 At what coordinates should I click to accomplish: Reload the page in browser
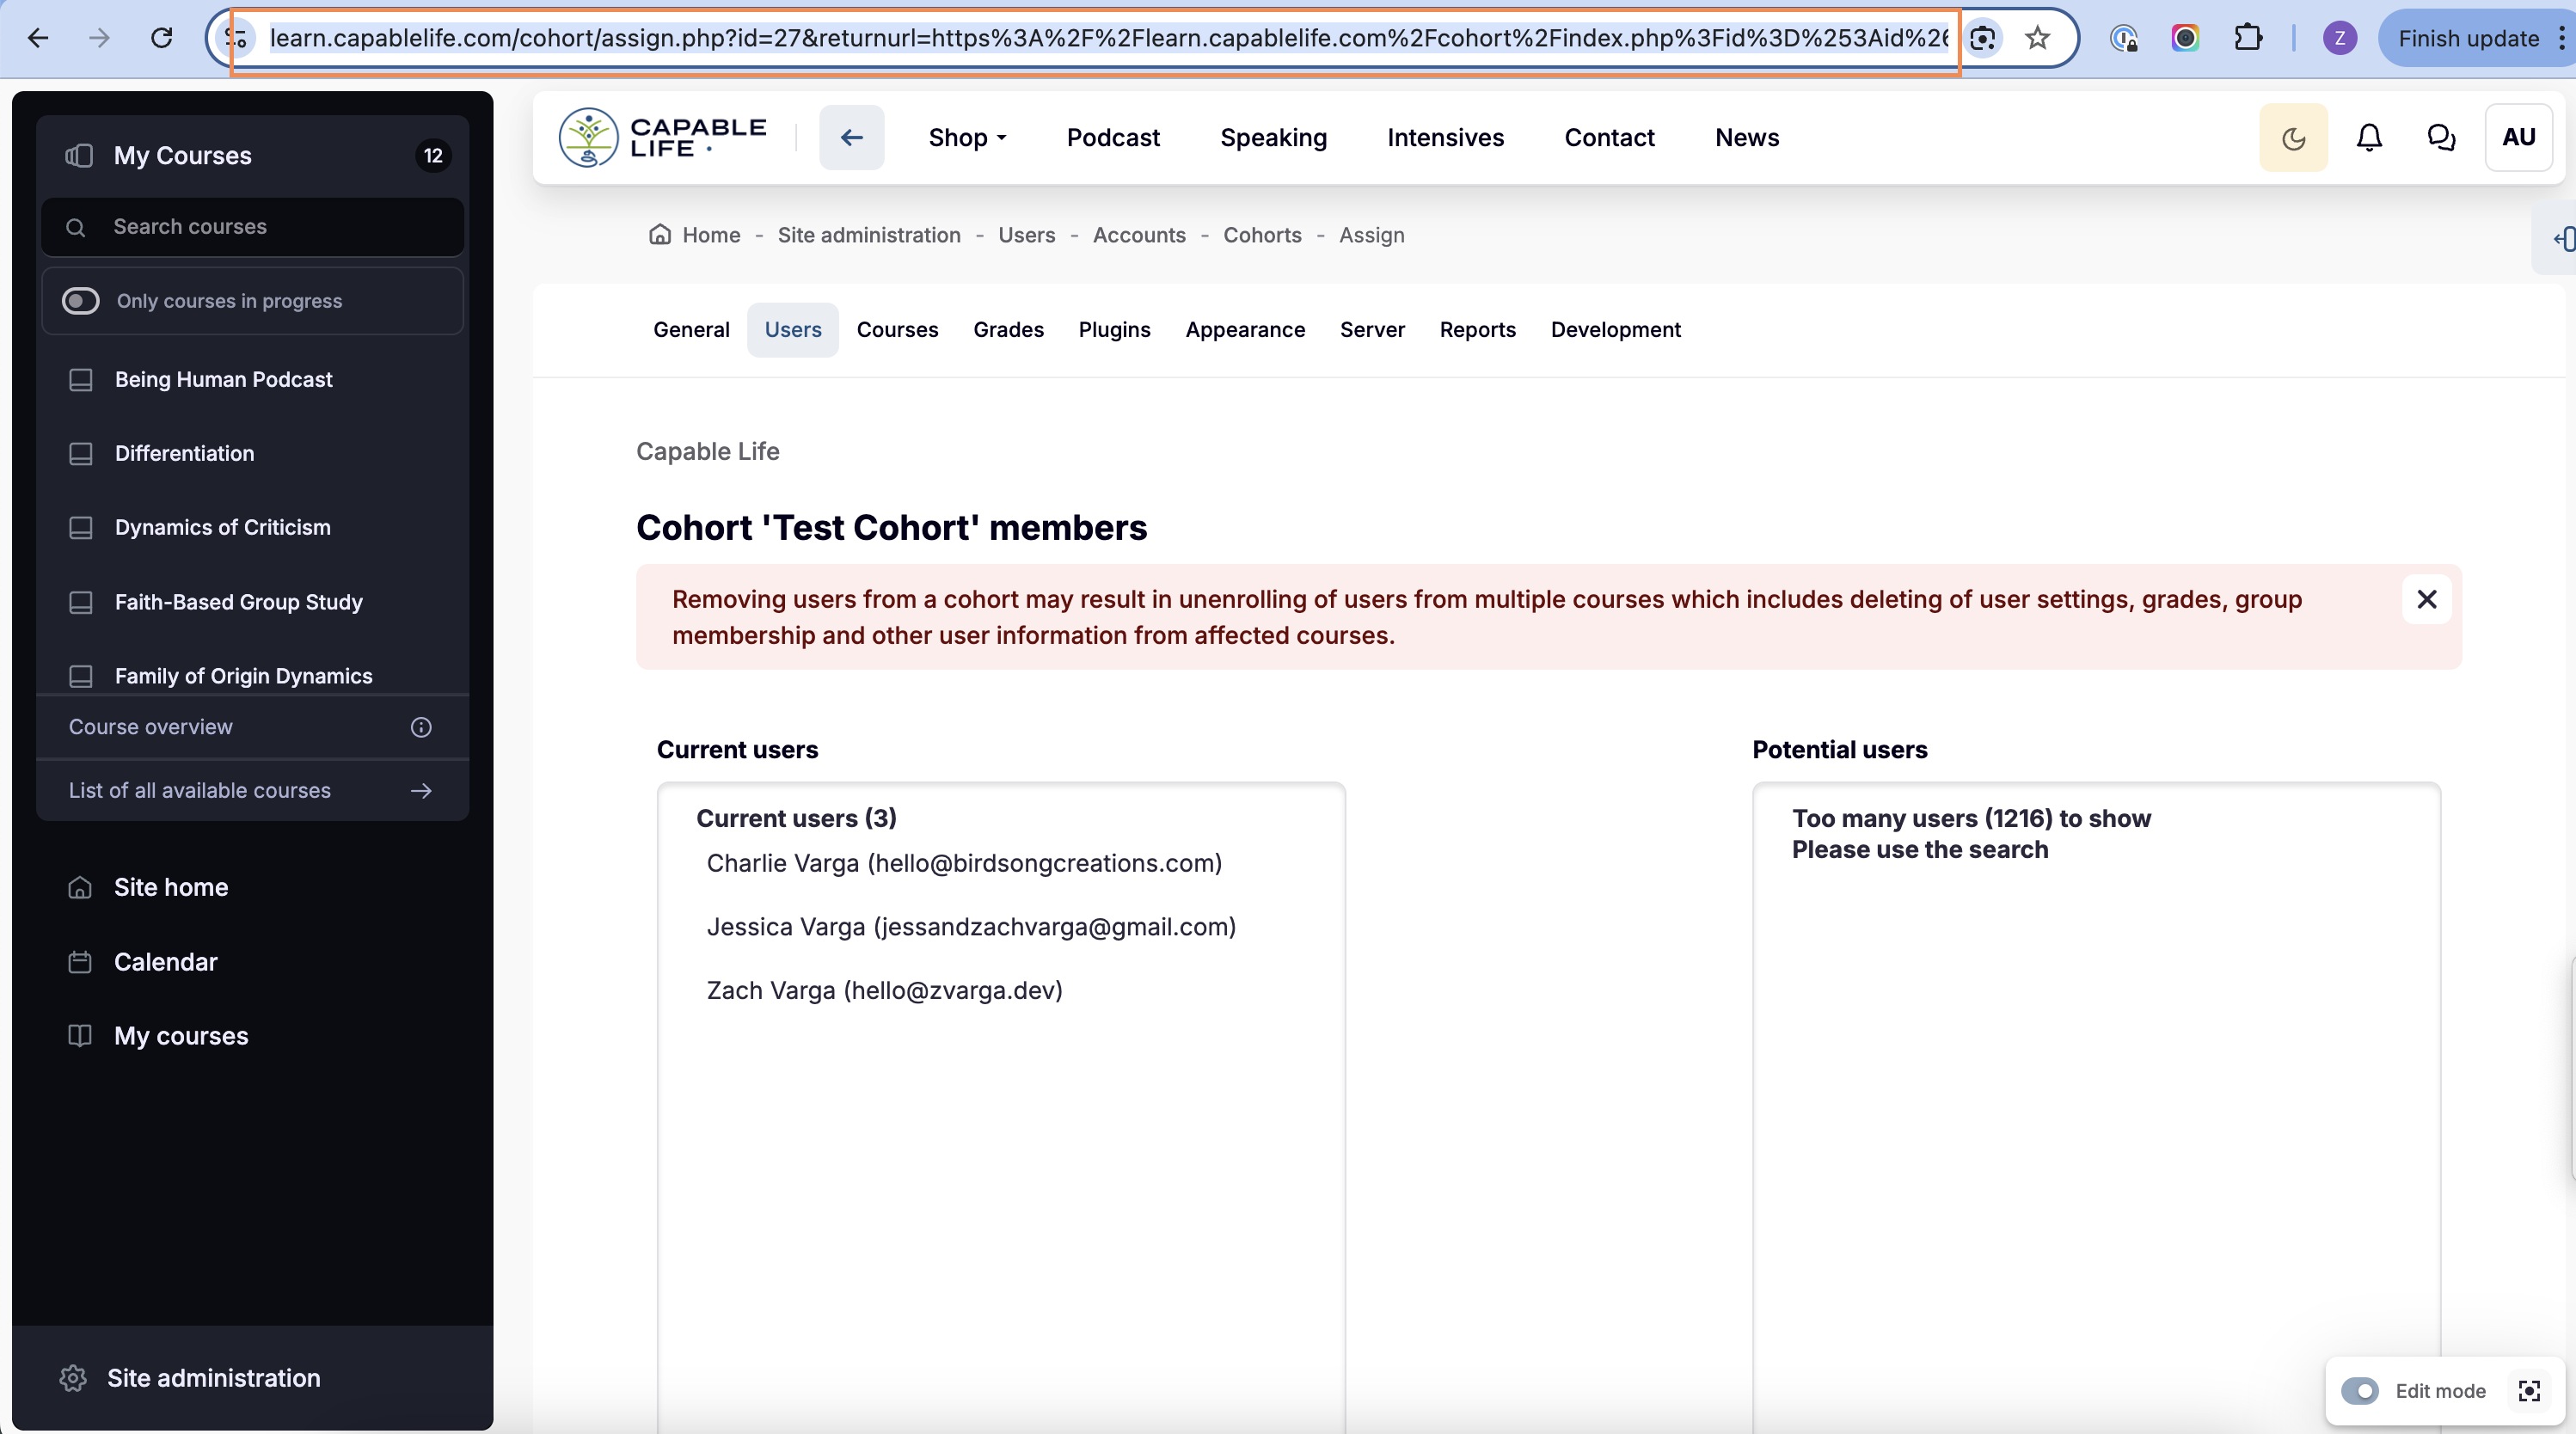point(161,38)
